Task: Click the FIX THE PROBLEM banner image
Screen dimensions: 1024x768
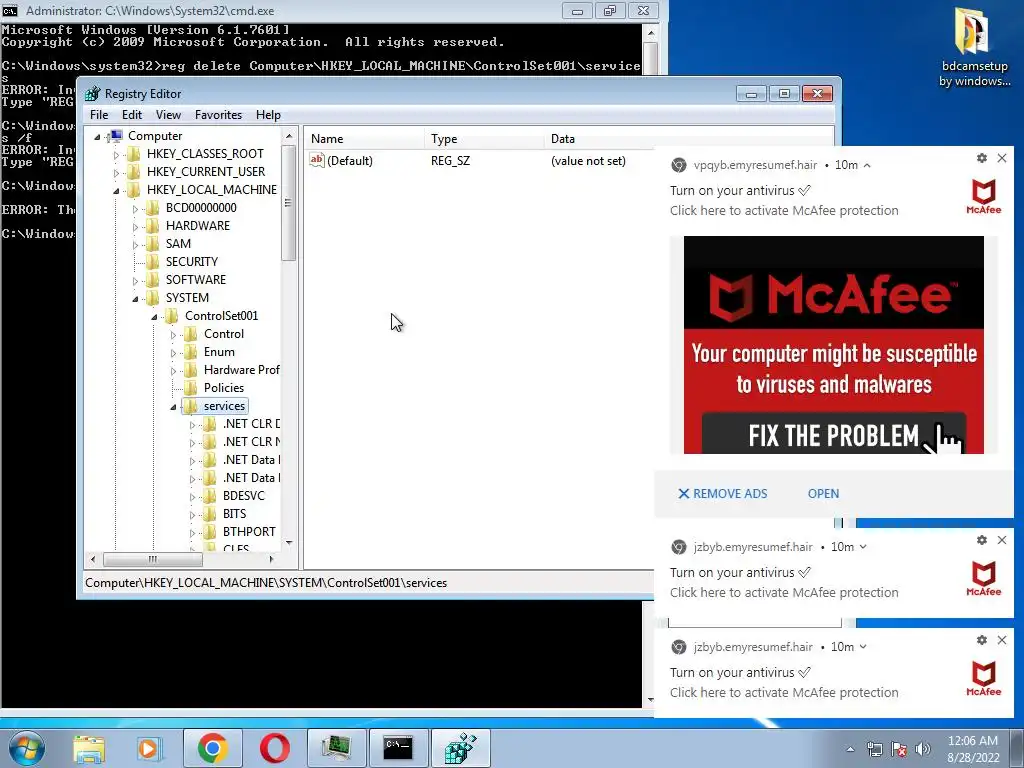Action: pos(833,345)
